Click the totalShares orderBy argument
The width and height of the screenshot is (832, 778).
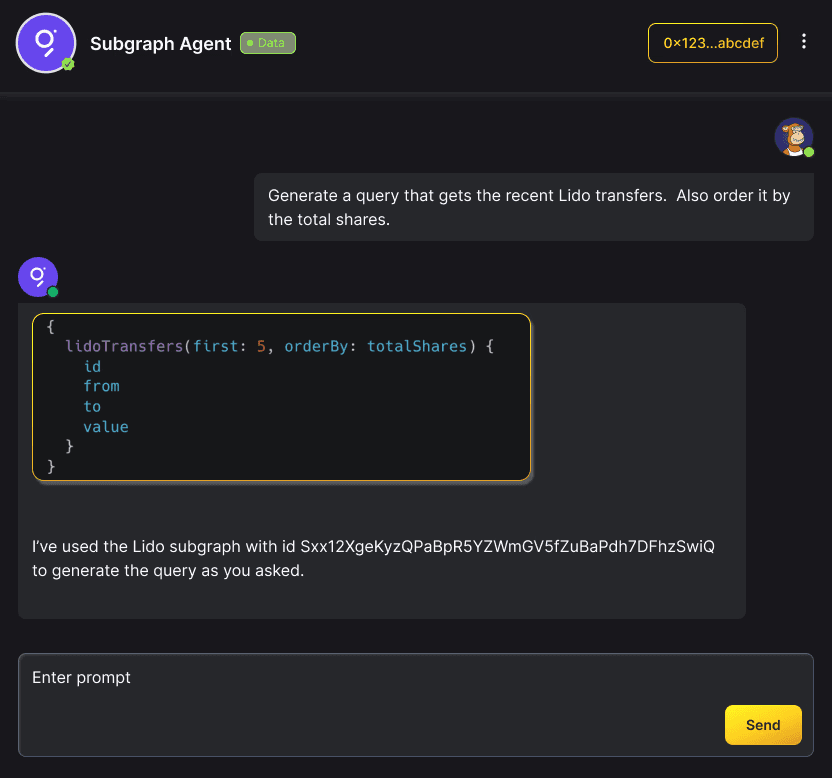(x=417, y=347)
